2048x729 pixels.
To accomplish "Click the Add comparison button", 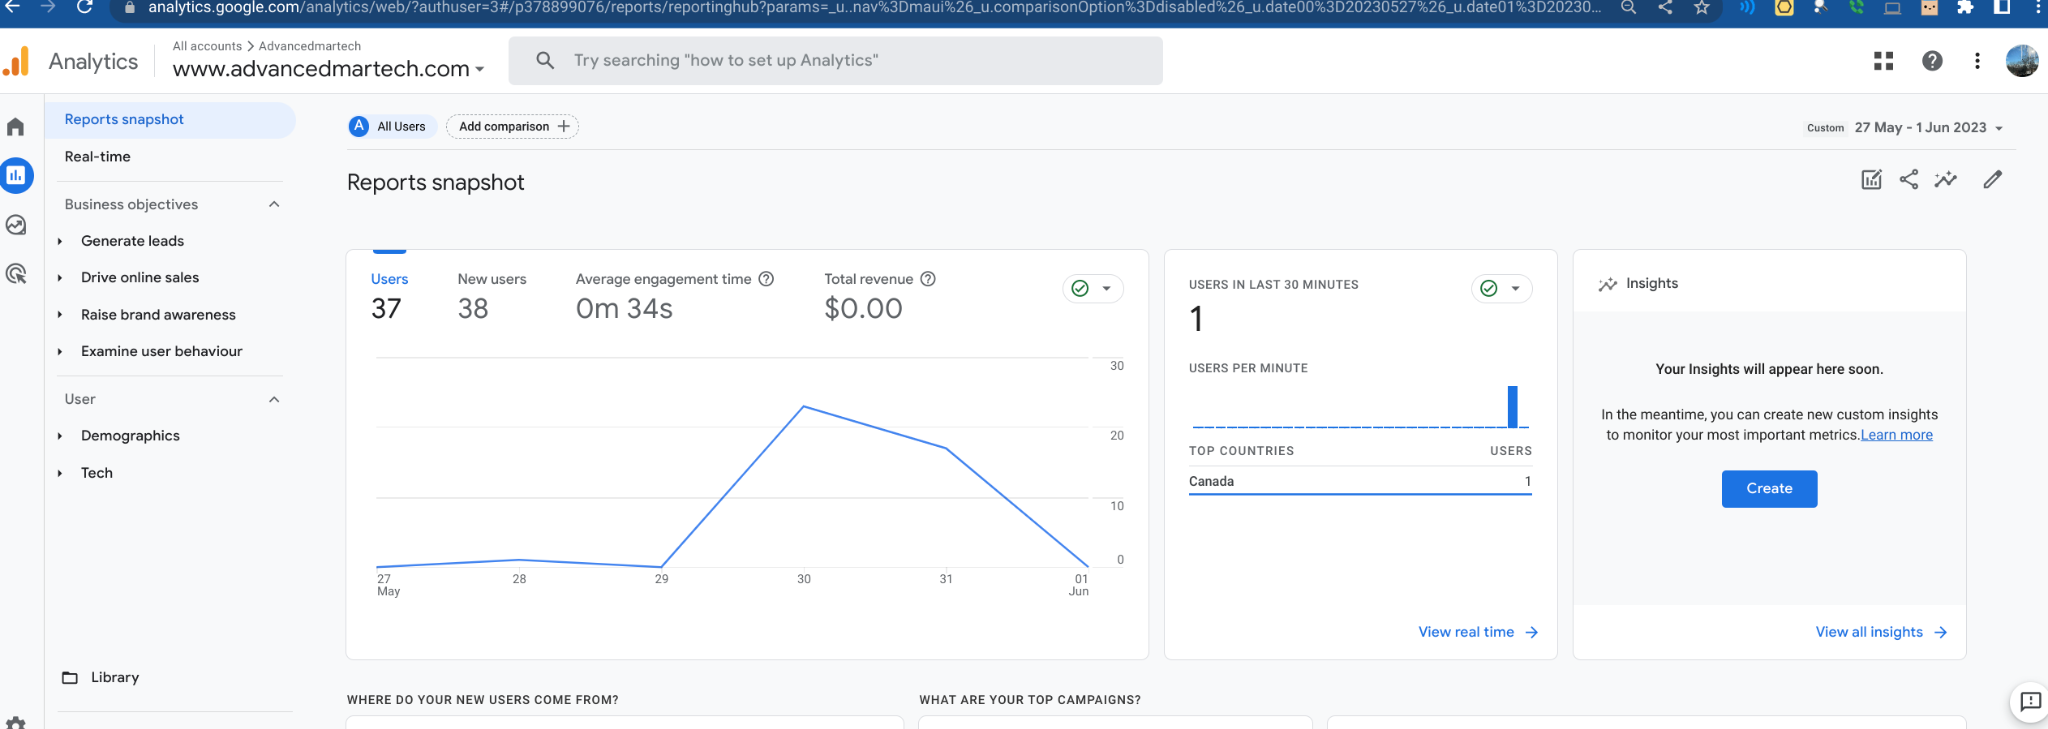I will click(512, 127).
